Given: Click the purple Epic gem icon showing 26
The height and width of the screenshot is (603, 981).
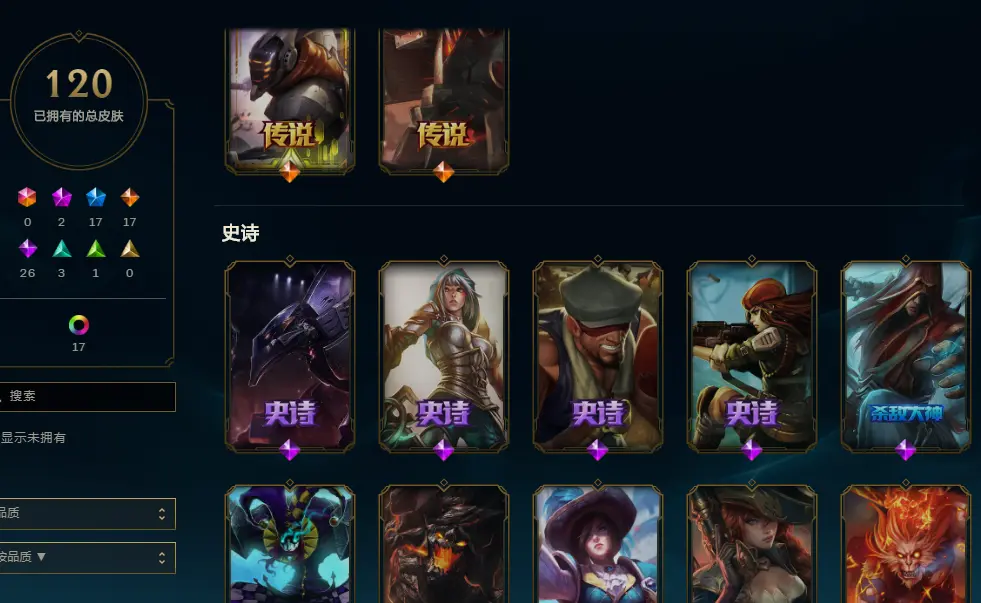Looking at the screenshot, I should 28,249.
